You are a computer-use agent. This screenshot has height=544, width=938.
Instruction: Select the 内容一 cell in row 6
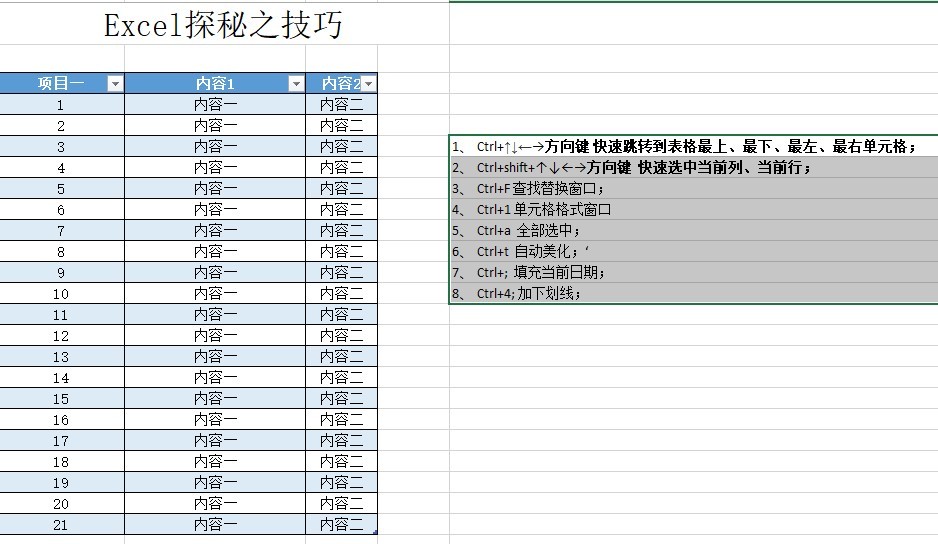215,209
